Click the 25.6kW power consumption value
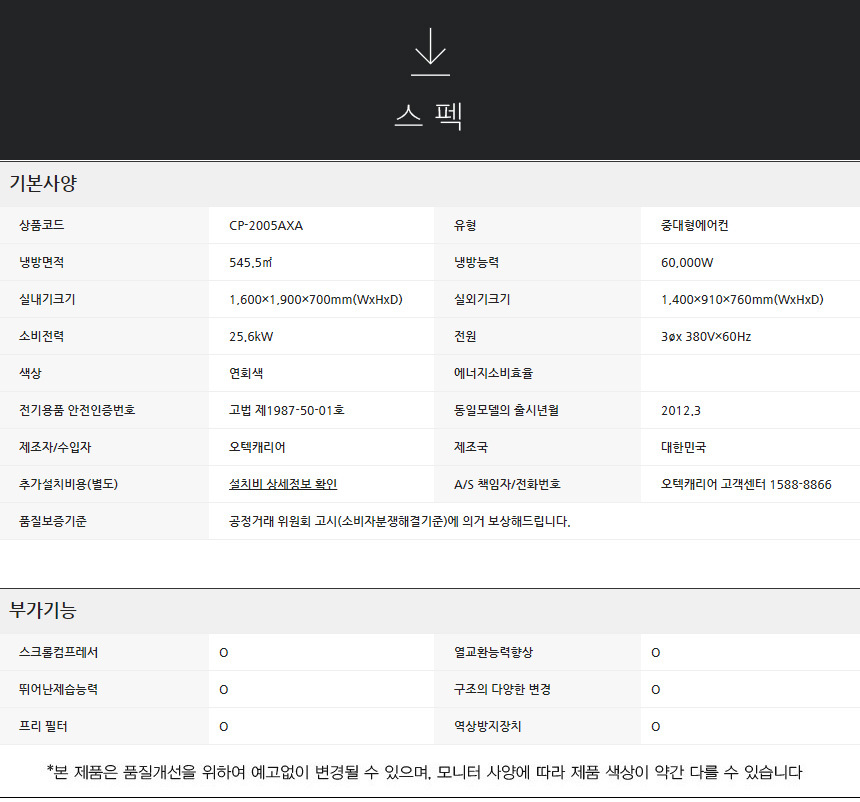 (x=251, y=337)
